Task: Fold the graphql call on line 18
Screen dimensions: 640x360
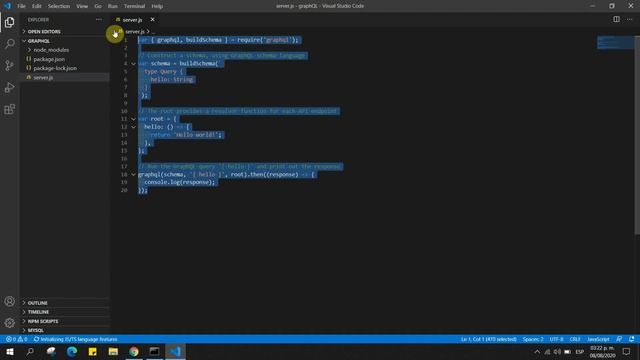Action: 133,175
